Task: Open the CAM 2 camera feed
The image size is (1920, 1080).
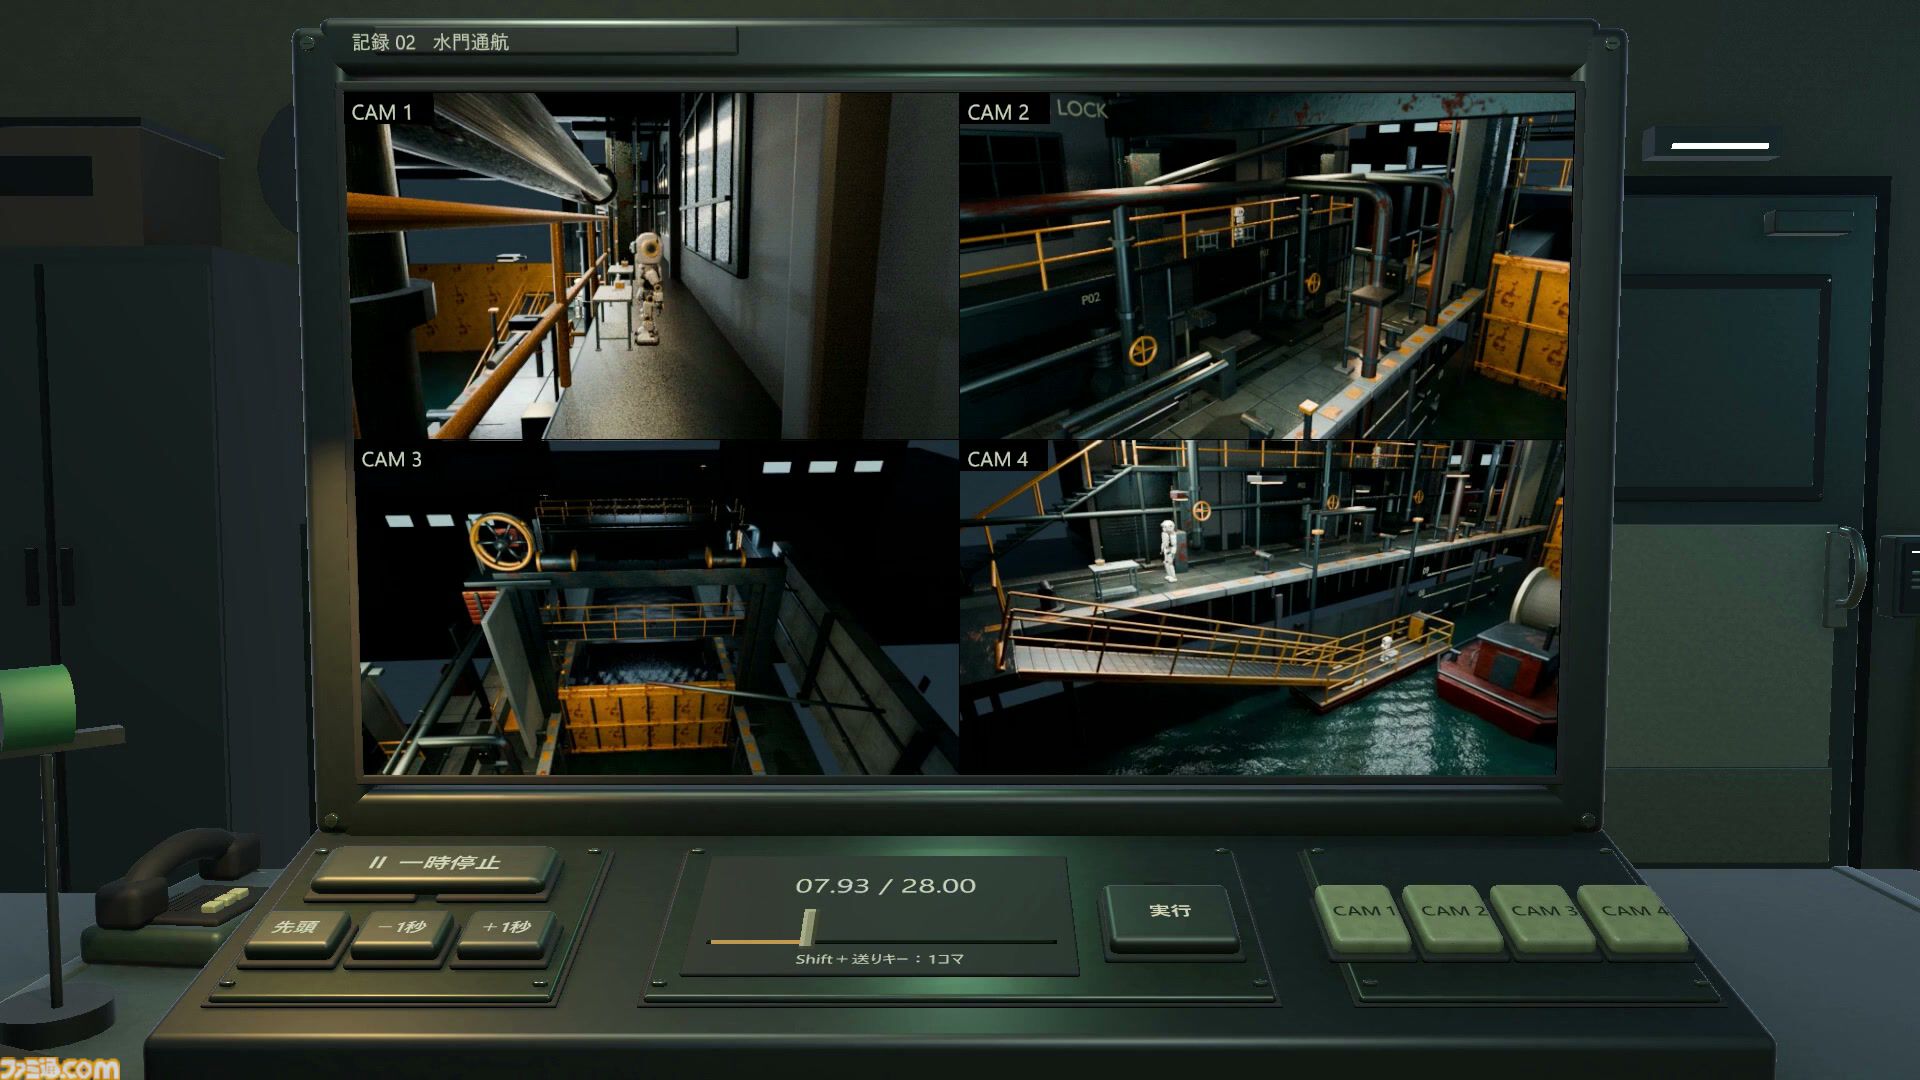Action: (x=1266, y=266)
